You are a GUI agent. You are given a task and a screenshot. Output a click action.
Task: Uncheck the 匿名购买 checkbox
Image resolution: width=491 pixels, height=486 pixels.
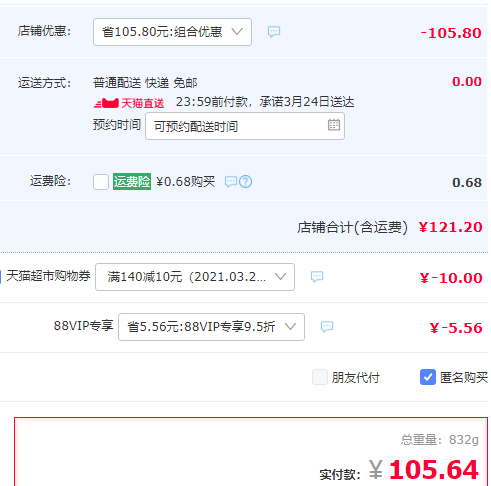[428, 377]
